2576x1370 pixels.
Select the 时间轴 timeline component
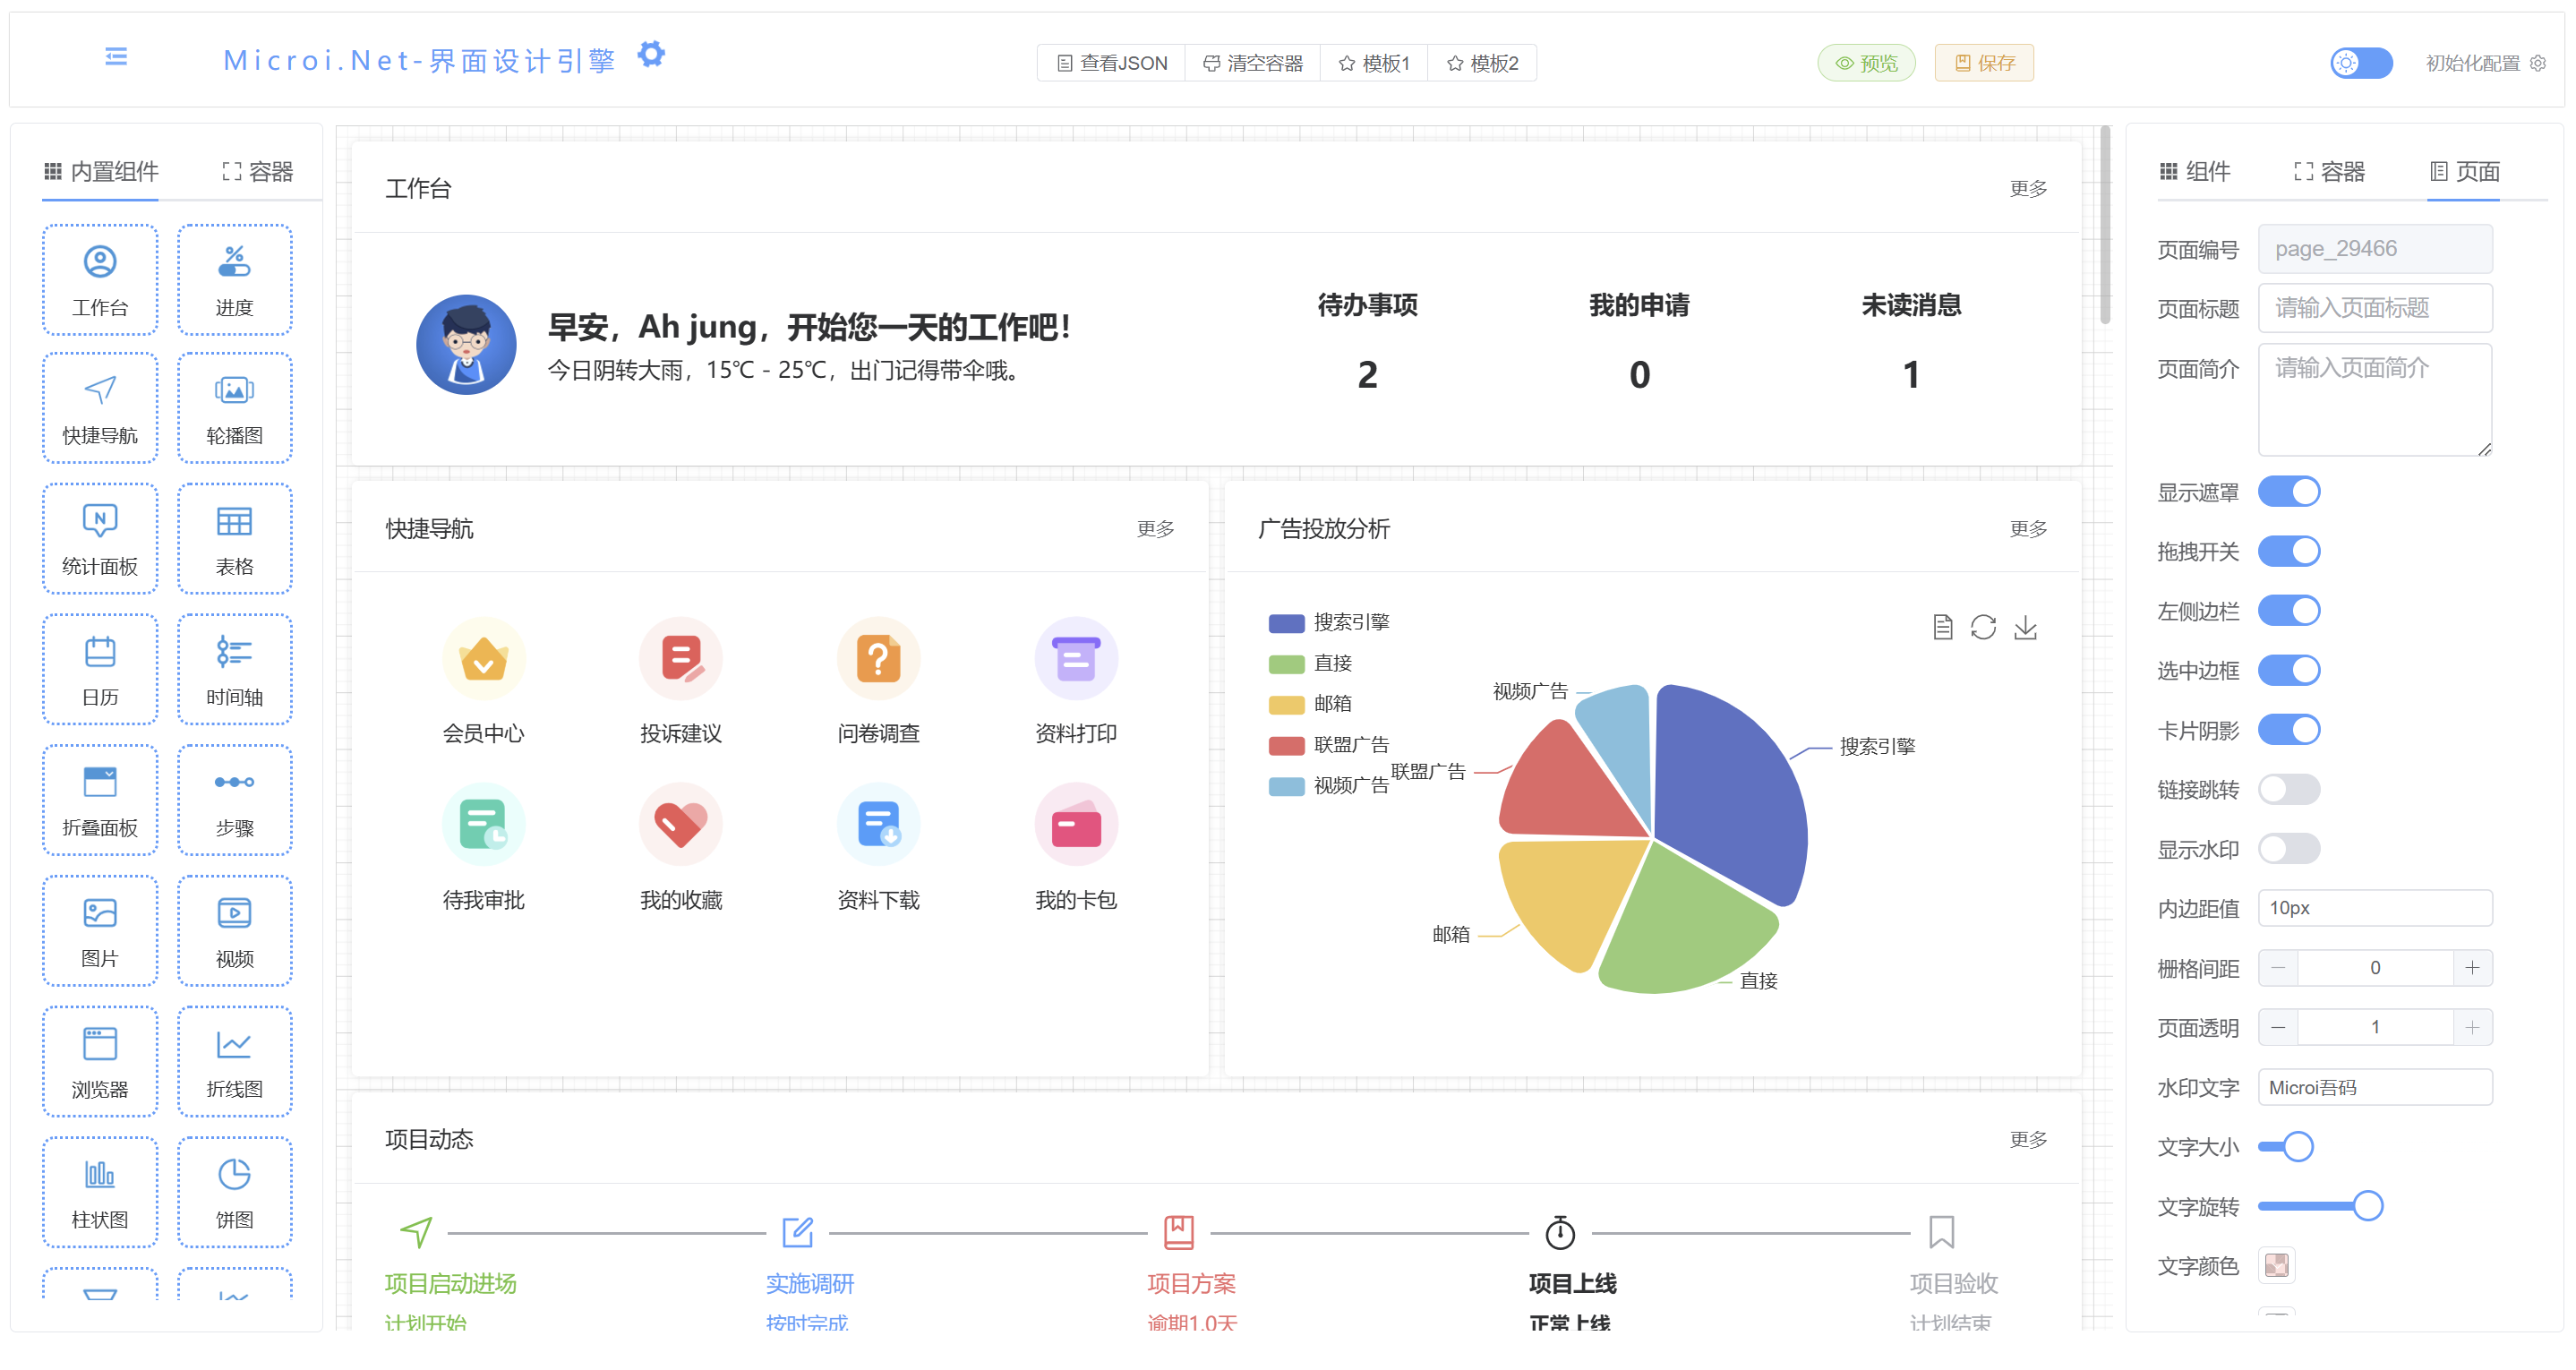pyautogui.click(x=234, y=668)
